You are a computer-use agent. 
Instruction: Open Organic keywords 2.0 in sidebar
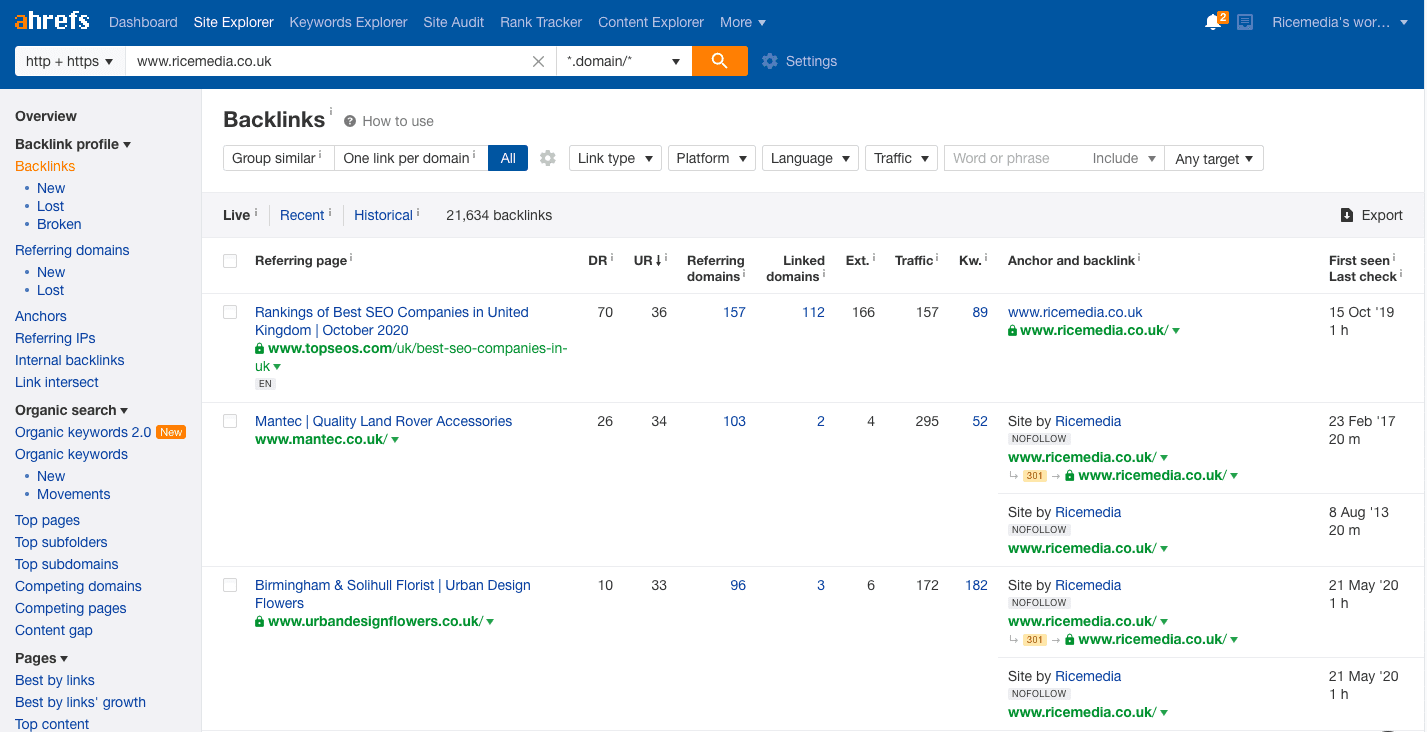(x=83, y=432)
